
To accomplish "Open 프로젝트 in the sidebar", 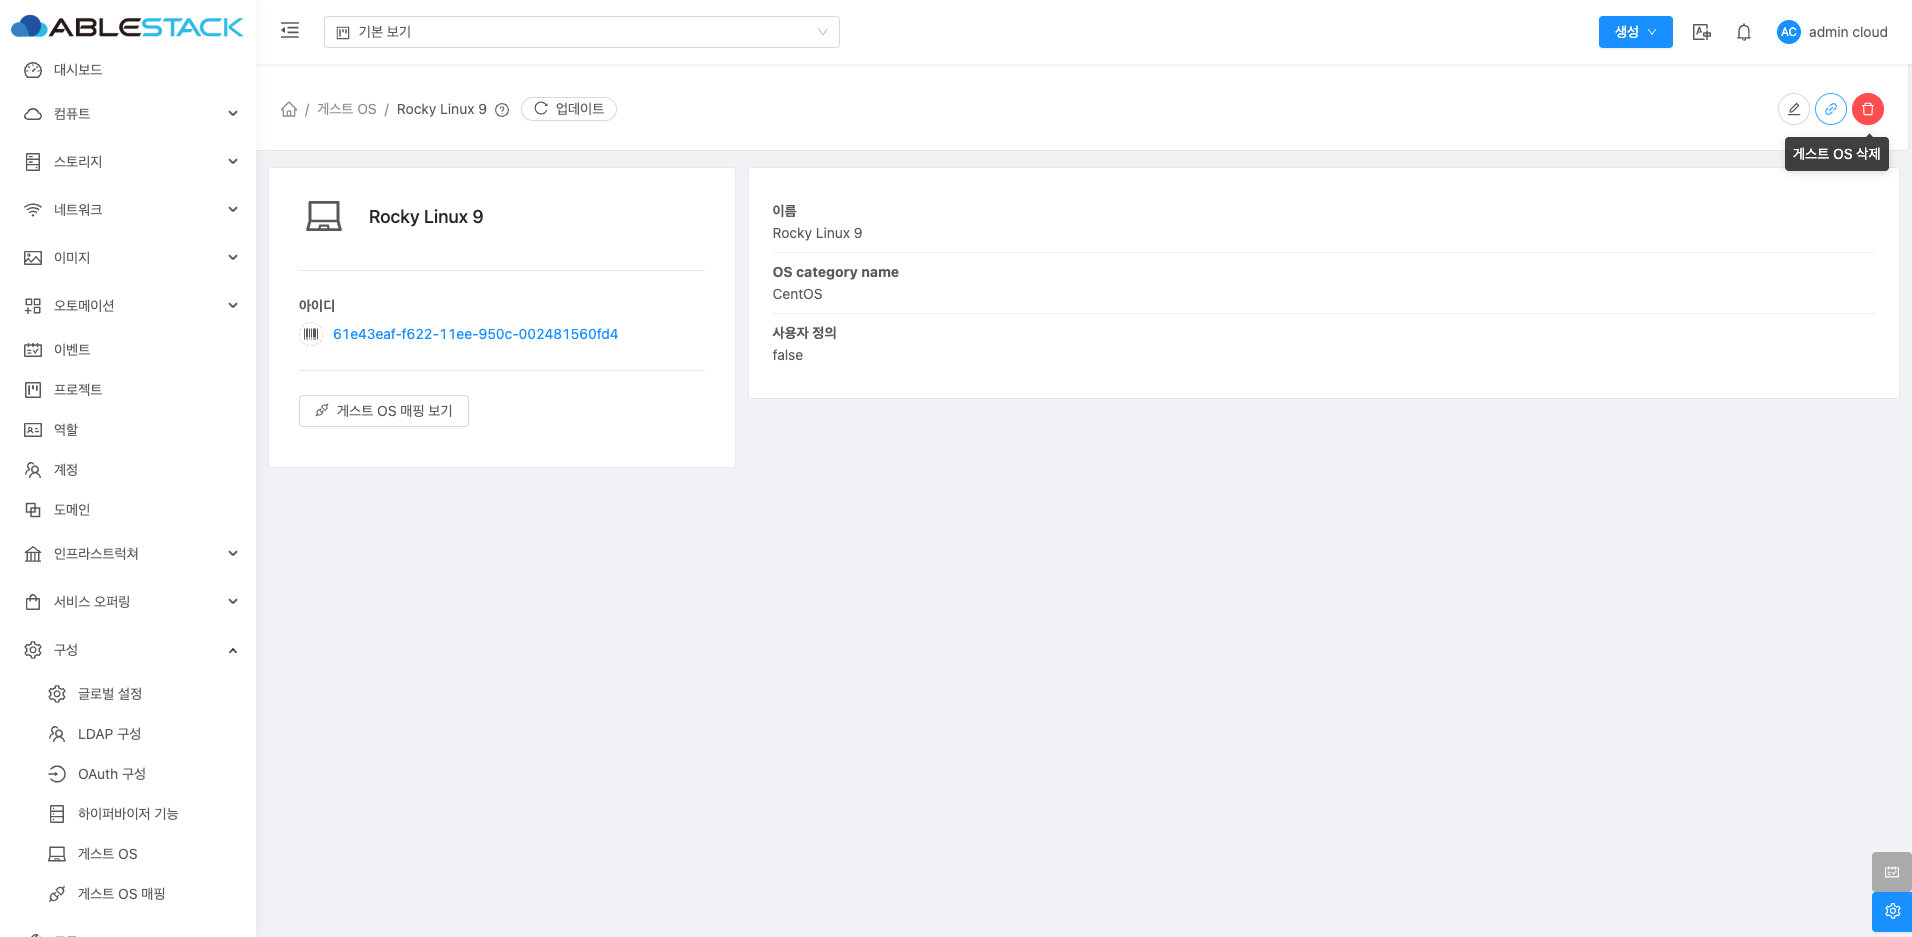I will (128, 390).
